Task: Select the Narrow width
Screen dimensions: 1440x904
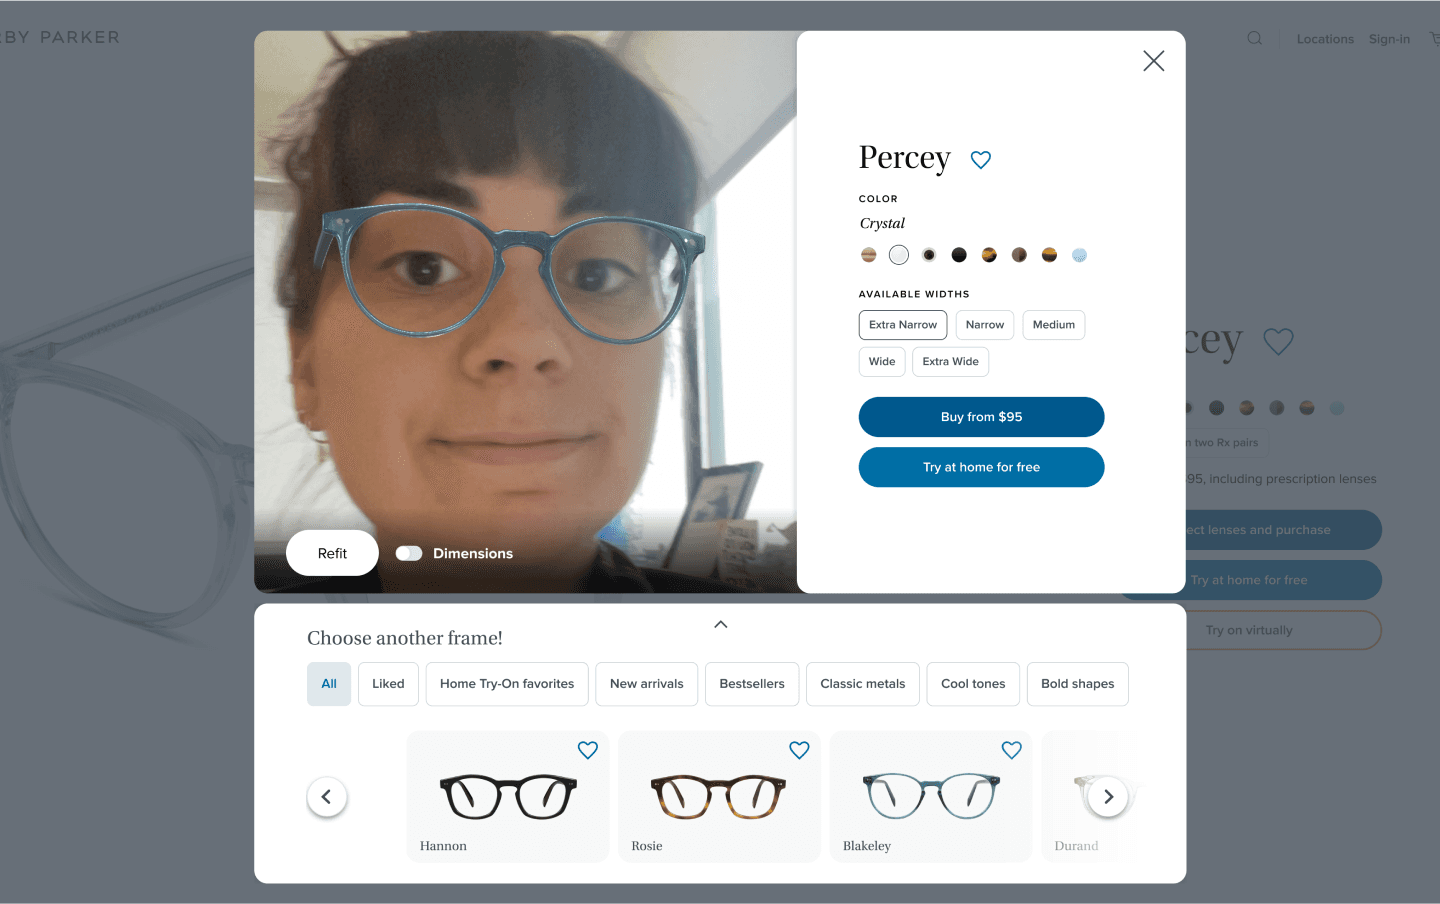Action: click(985, 325)
